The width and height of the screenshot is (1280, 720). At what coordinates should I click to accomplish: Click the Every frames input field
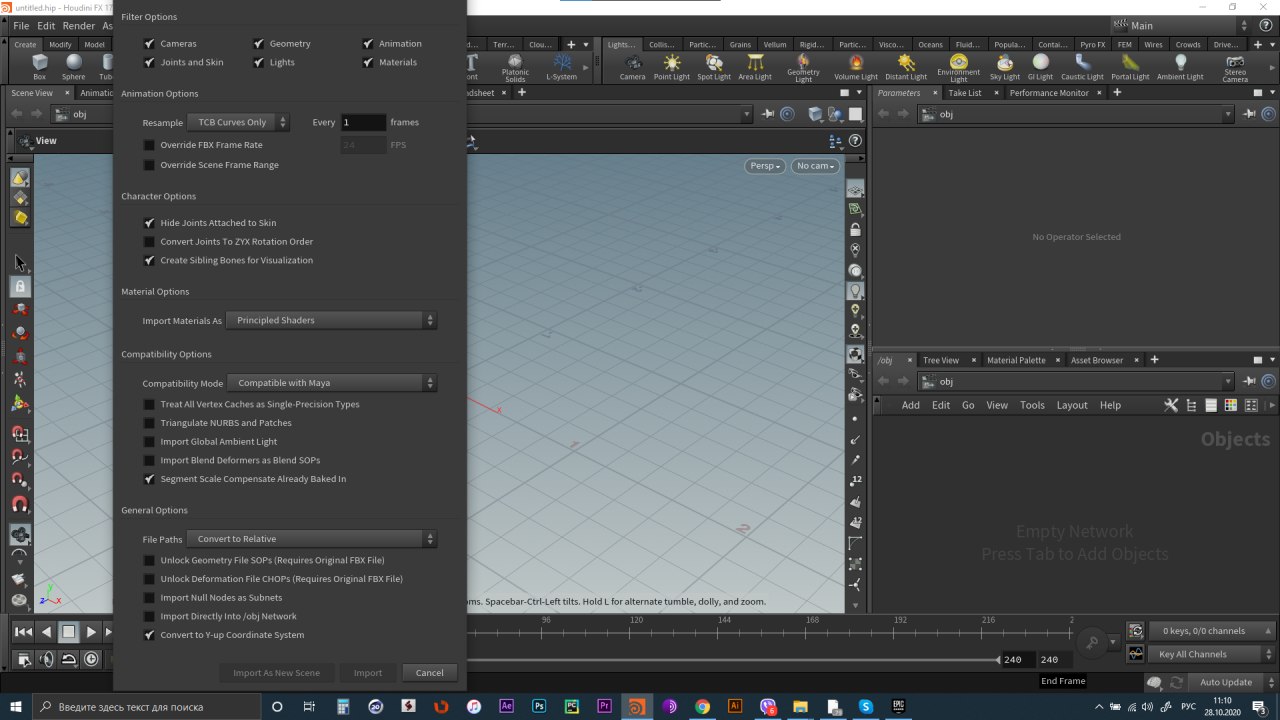[363, 122]
